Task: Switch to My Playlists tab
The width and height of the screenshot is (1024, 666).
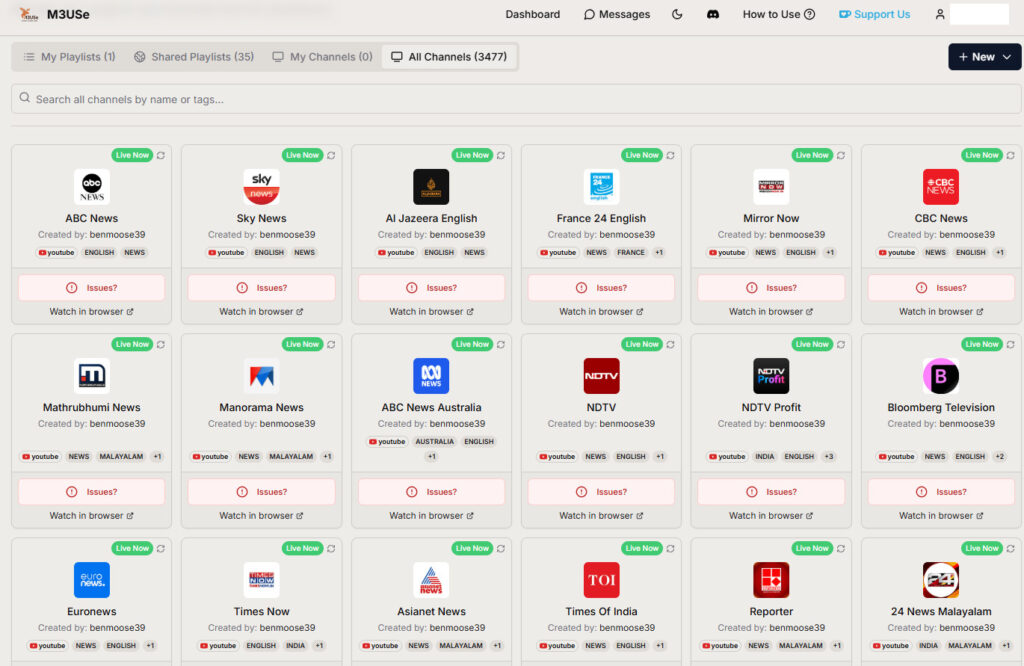Action: [70, 57]
